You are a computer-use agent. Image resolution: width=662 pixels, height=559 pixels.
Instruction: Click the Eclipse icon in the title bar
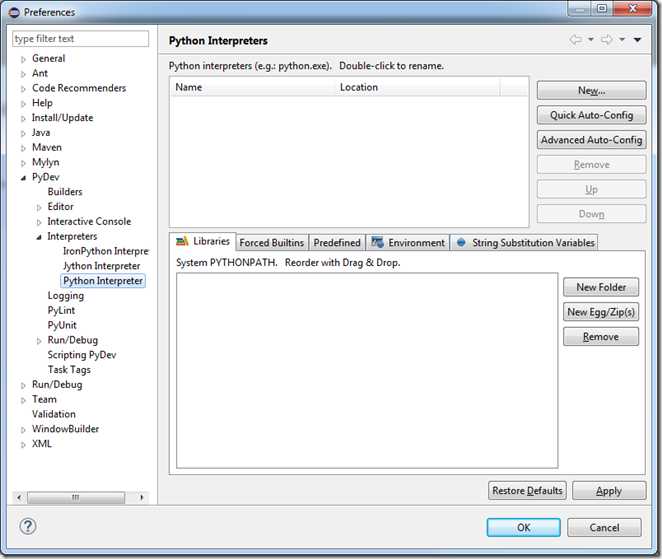point(14,12)
